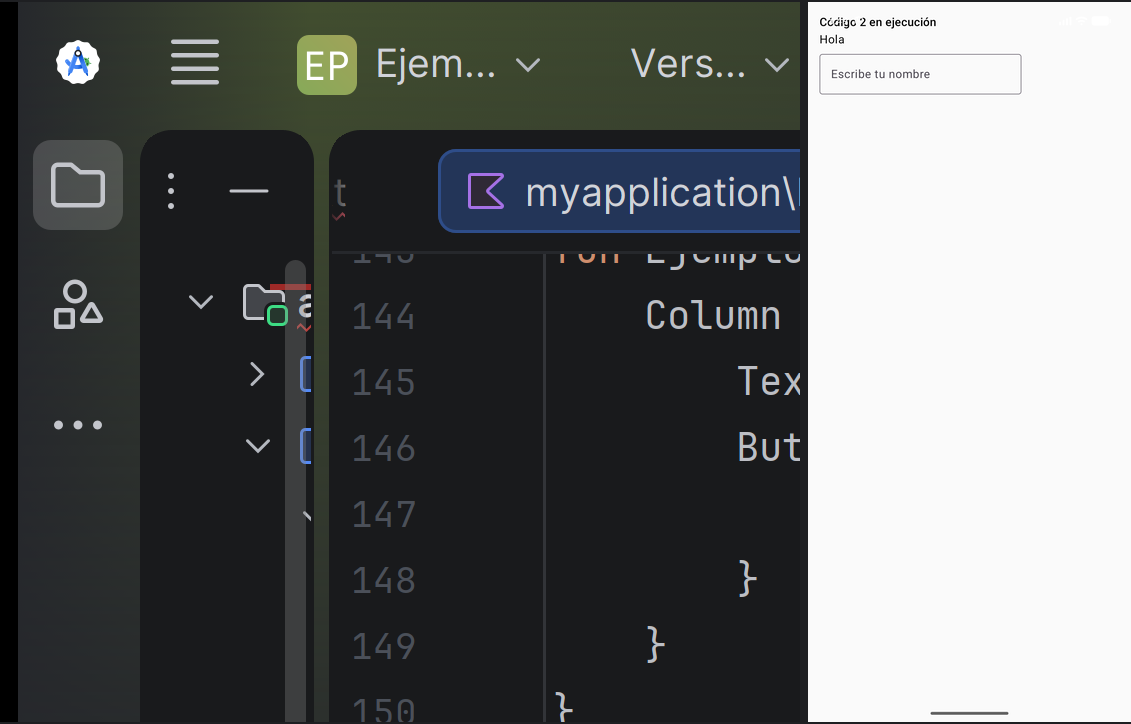This screenshot has height=724, width=1131.
Task: Focus the Escribe tu nombre field
Action: coord(920,74)
